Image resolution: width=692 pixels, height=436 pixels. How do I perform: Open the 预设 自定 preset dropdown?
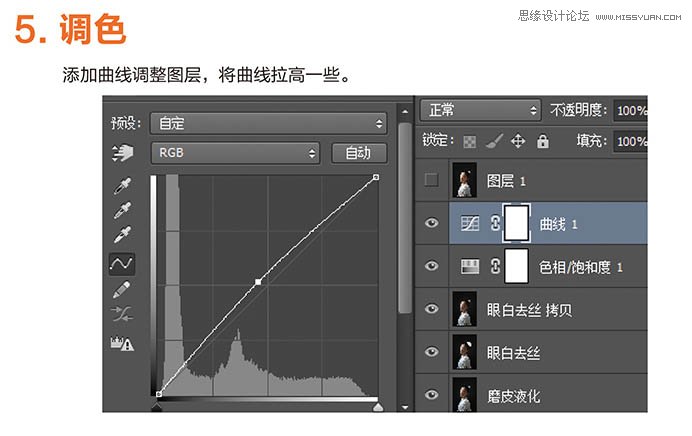(268, 123)
